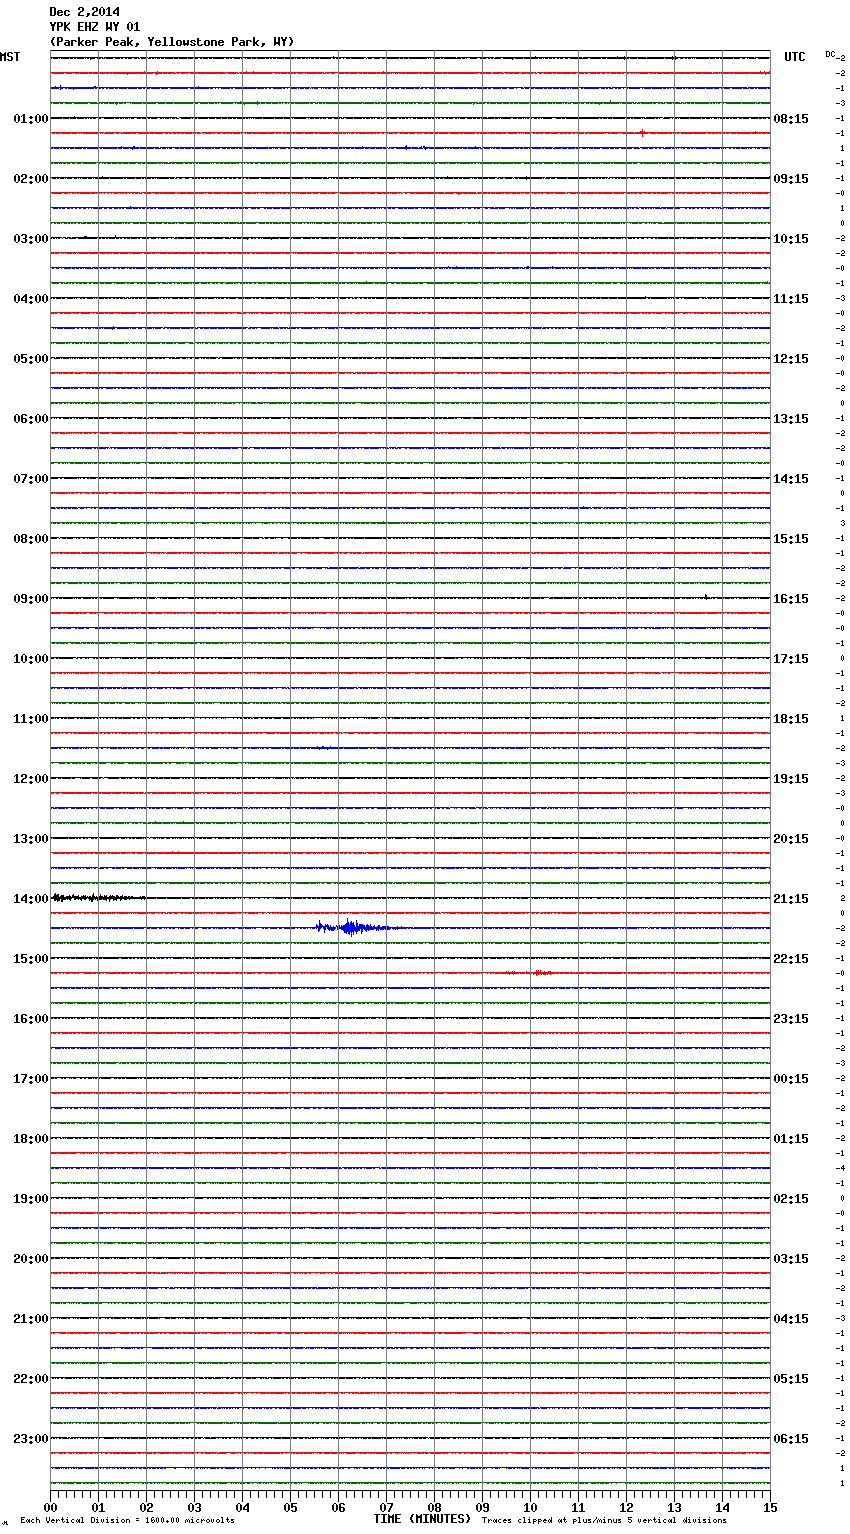Click the 'MST' timezone label
Screen dimensions: 850x1534
click(x=10, y=57)
